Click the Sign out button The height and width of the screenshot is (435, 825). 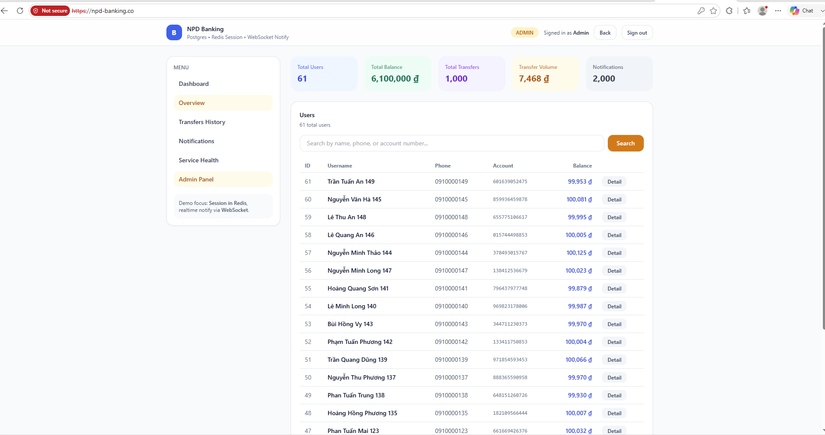tap(637, 33)
